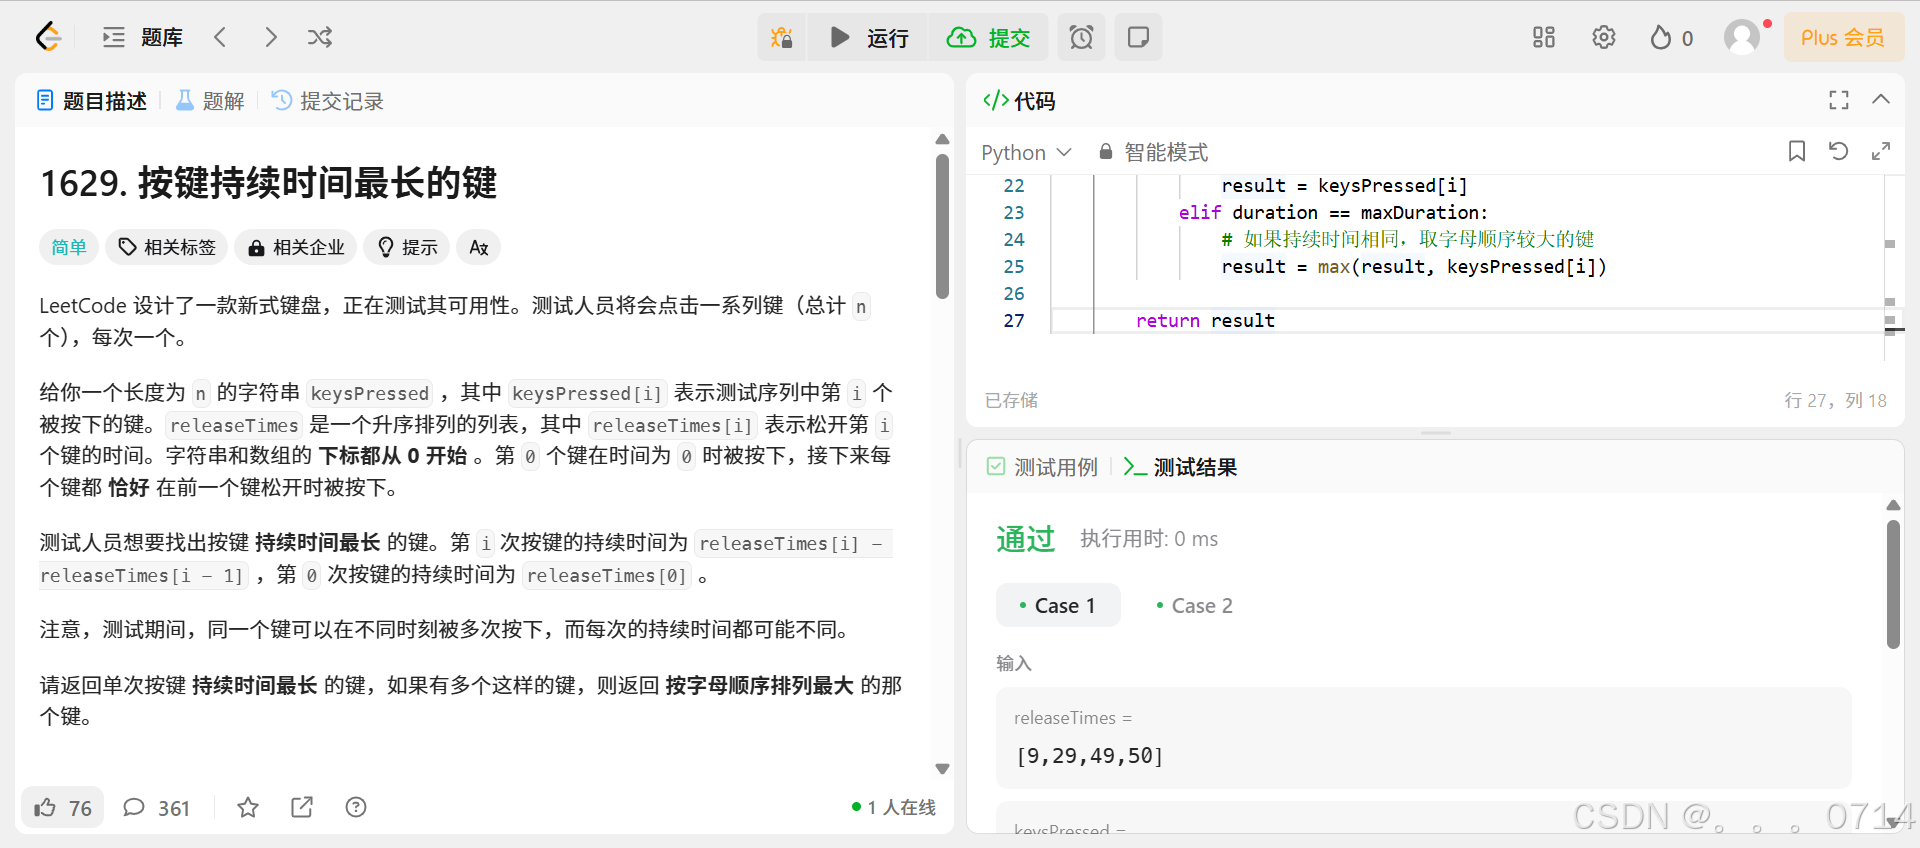
Task: Open the layout grid icon
Action: coord(1544,37)
